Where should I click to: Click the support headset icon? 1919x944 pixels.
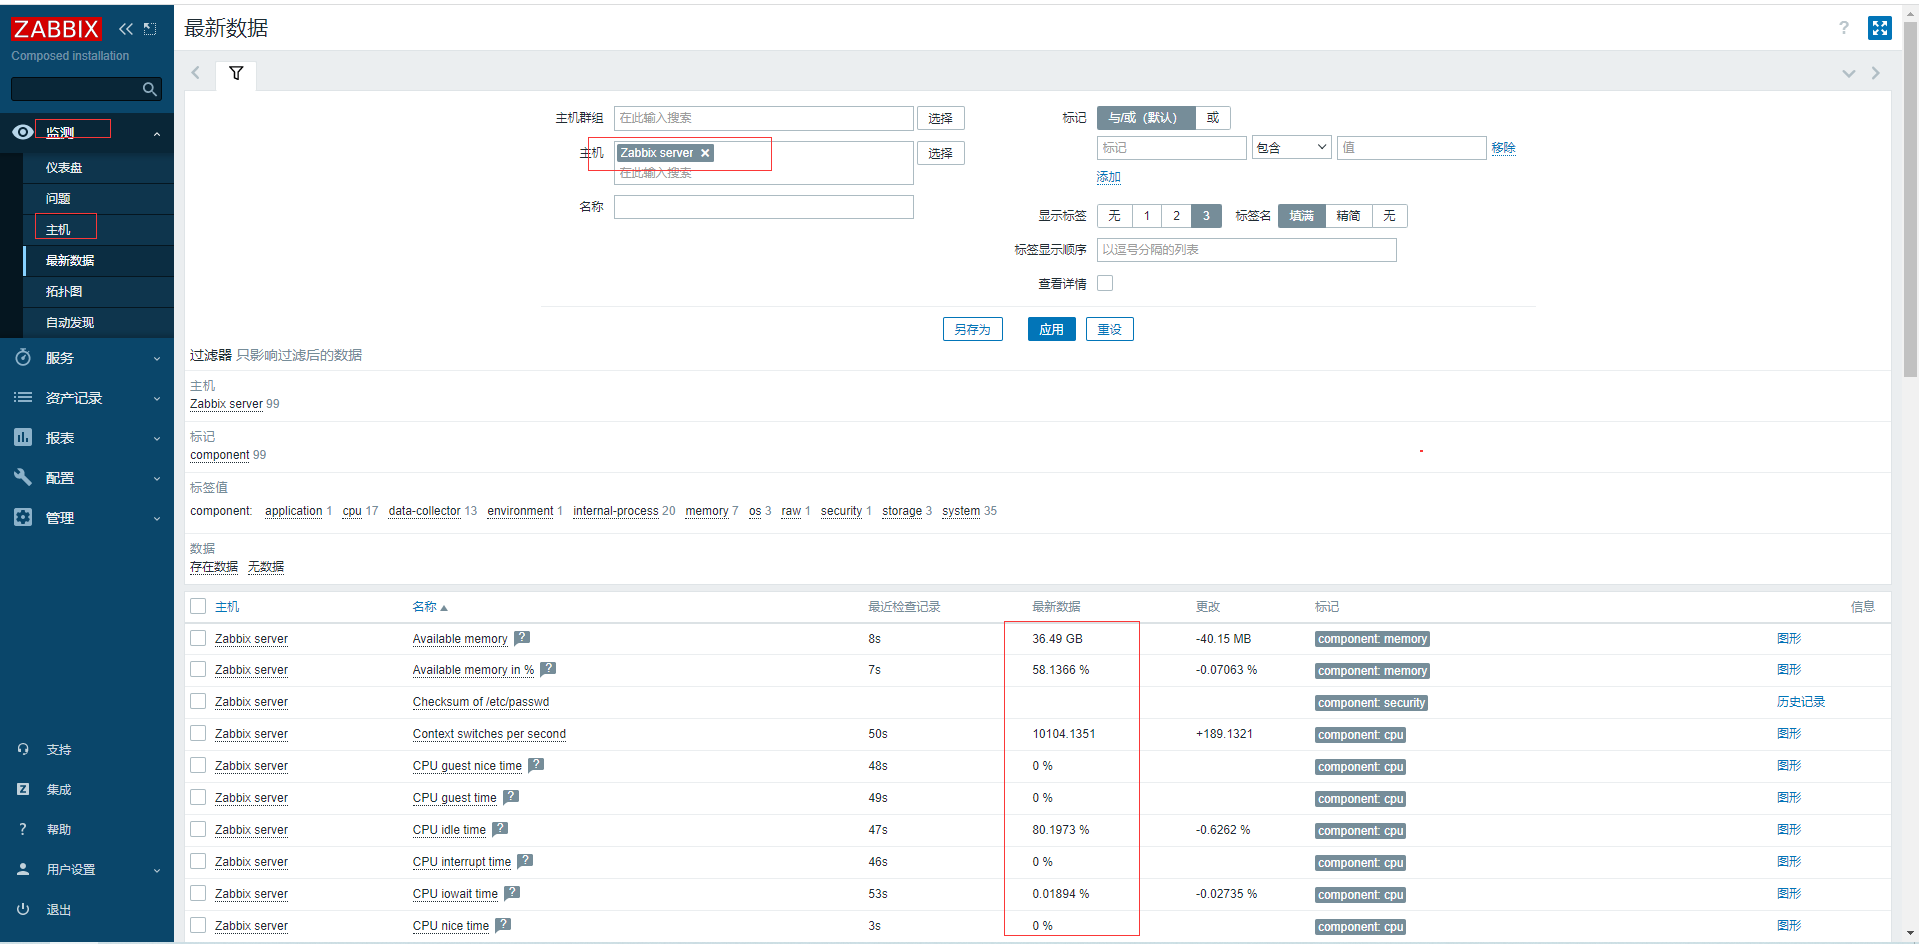(x=23, y=749)
